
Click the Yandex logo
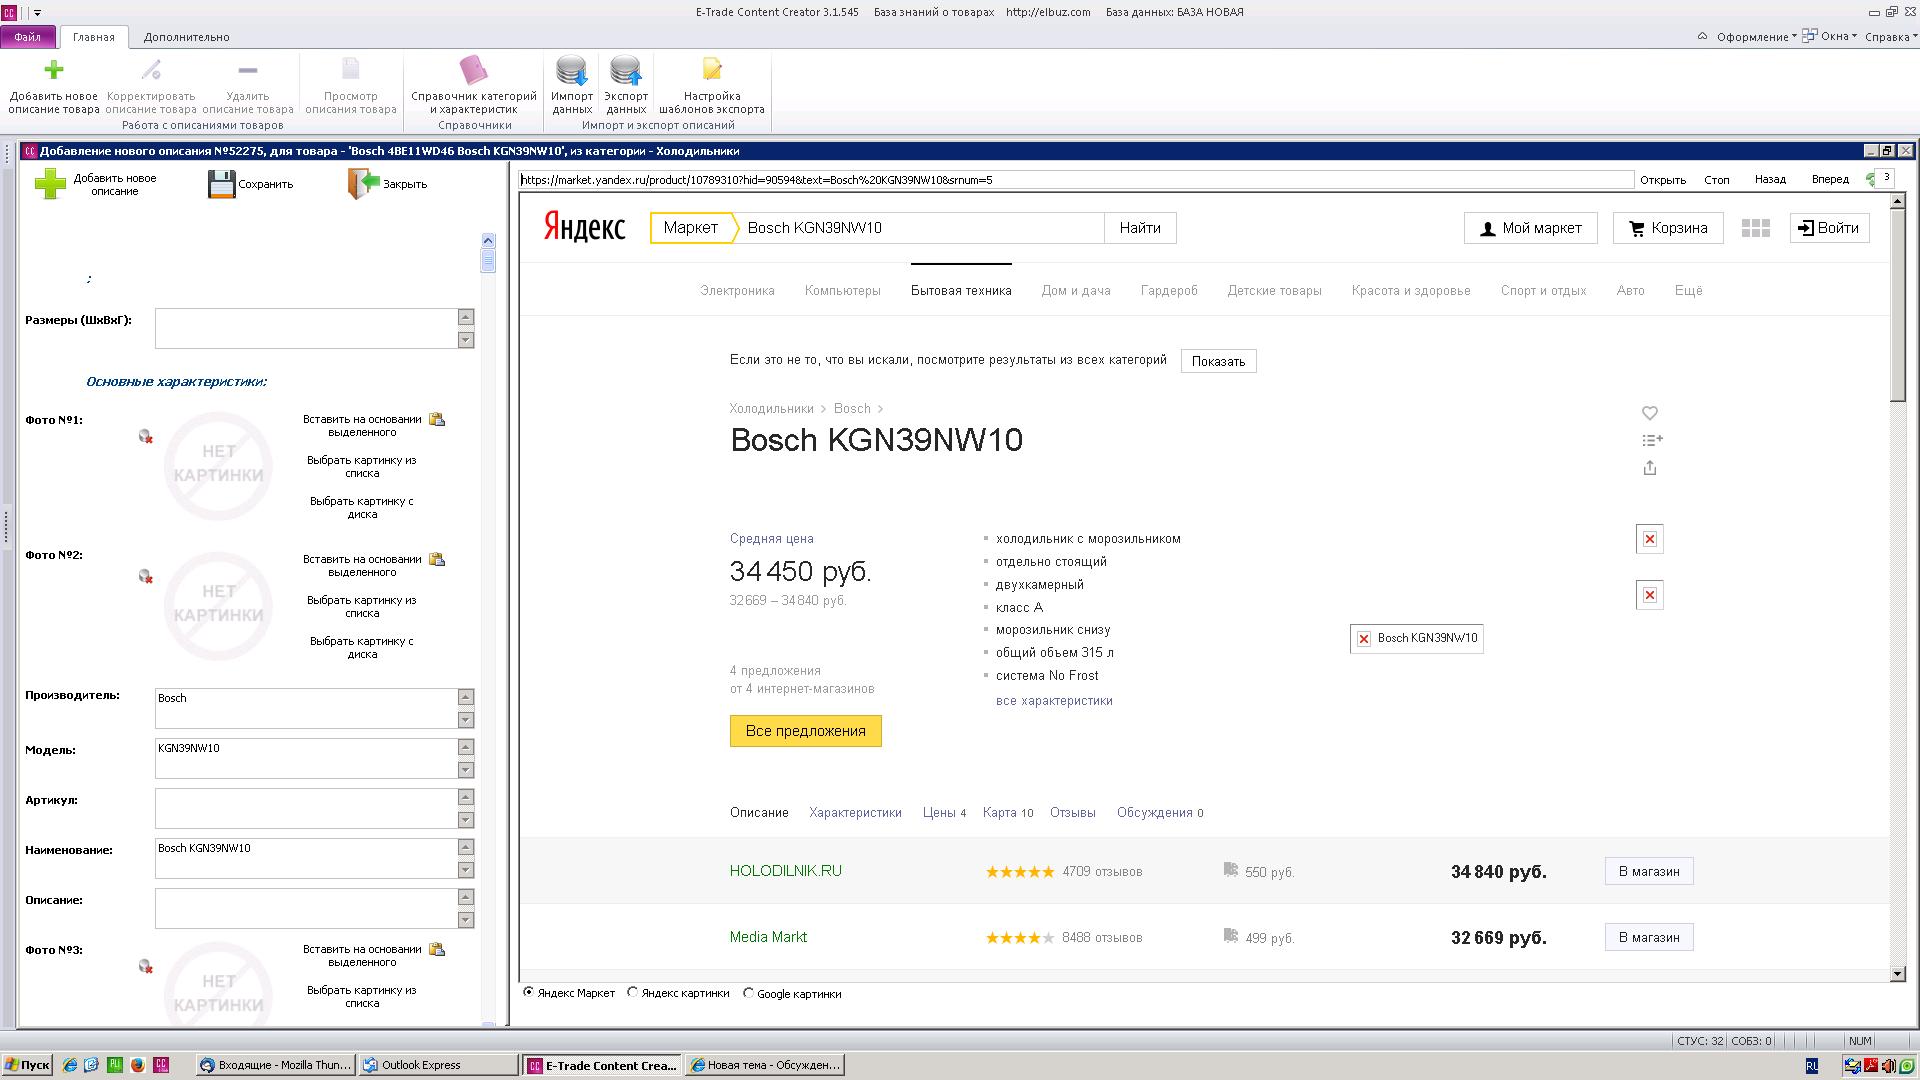(x=584, y=227)
